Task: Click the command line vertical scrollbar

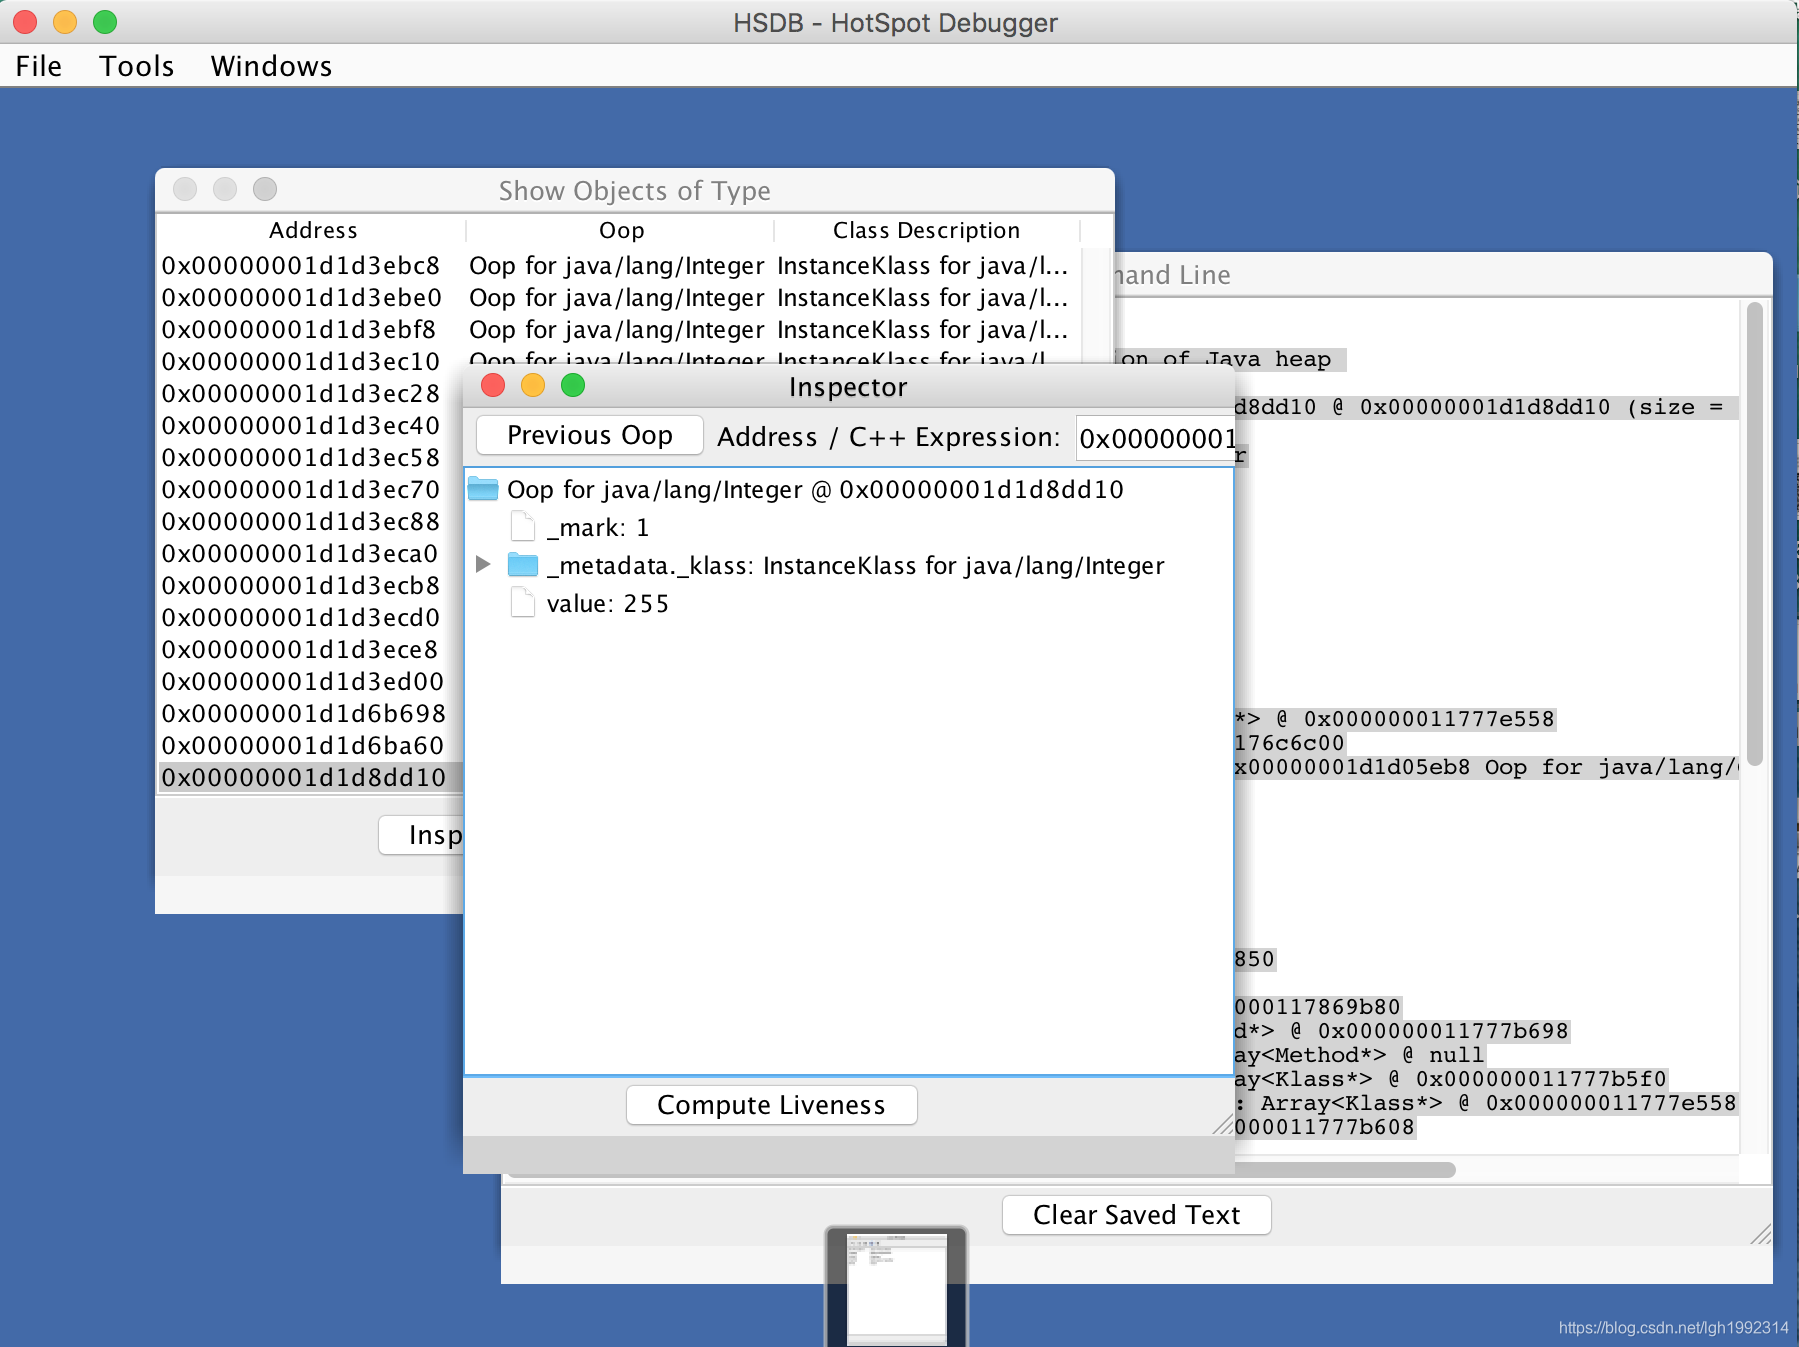Action: click(x=1754, y=535)
